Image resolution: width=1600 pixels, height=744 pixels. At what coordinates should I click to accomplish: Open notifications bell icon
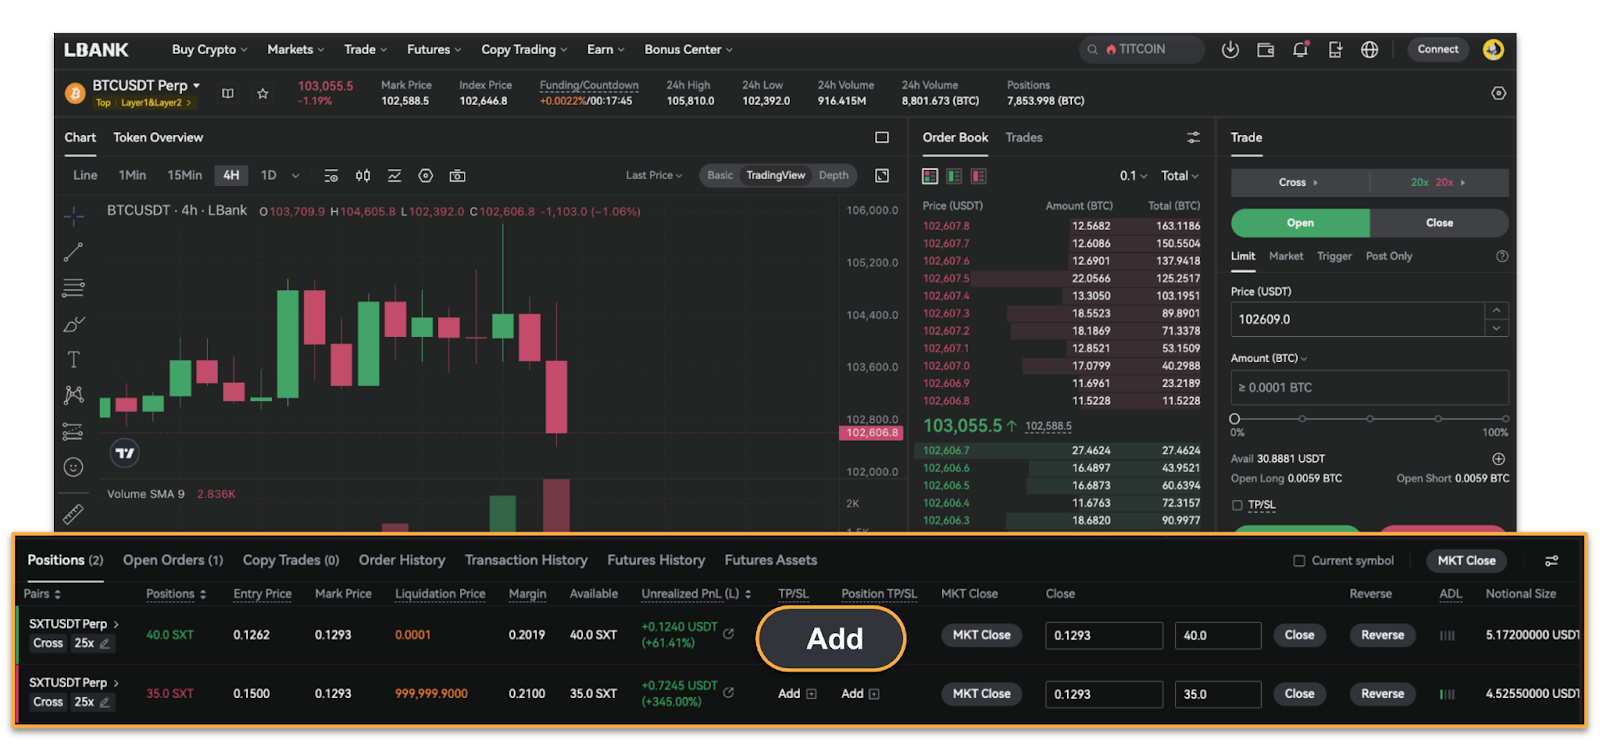pyautogui.click(x=1300, y=49)
